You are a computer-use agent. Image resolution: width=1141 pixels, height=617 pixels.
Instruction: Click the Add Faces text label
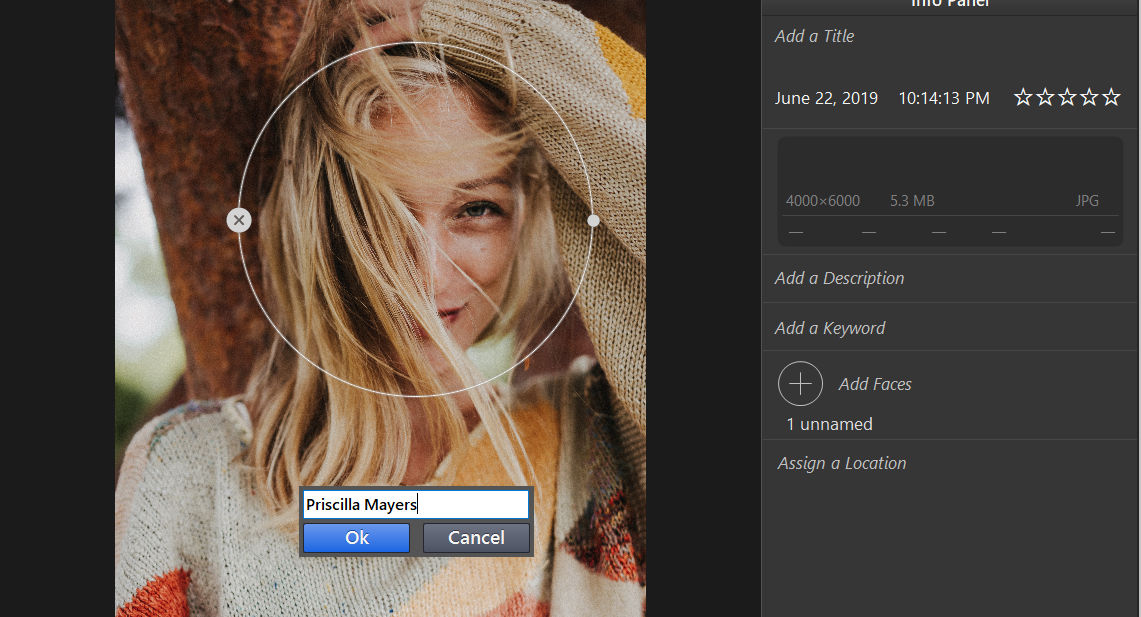(x=875, y=384)
